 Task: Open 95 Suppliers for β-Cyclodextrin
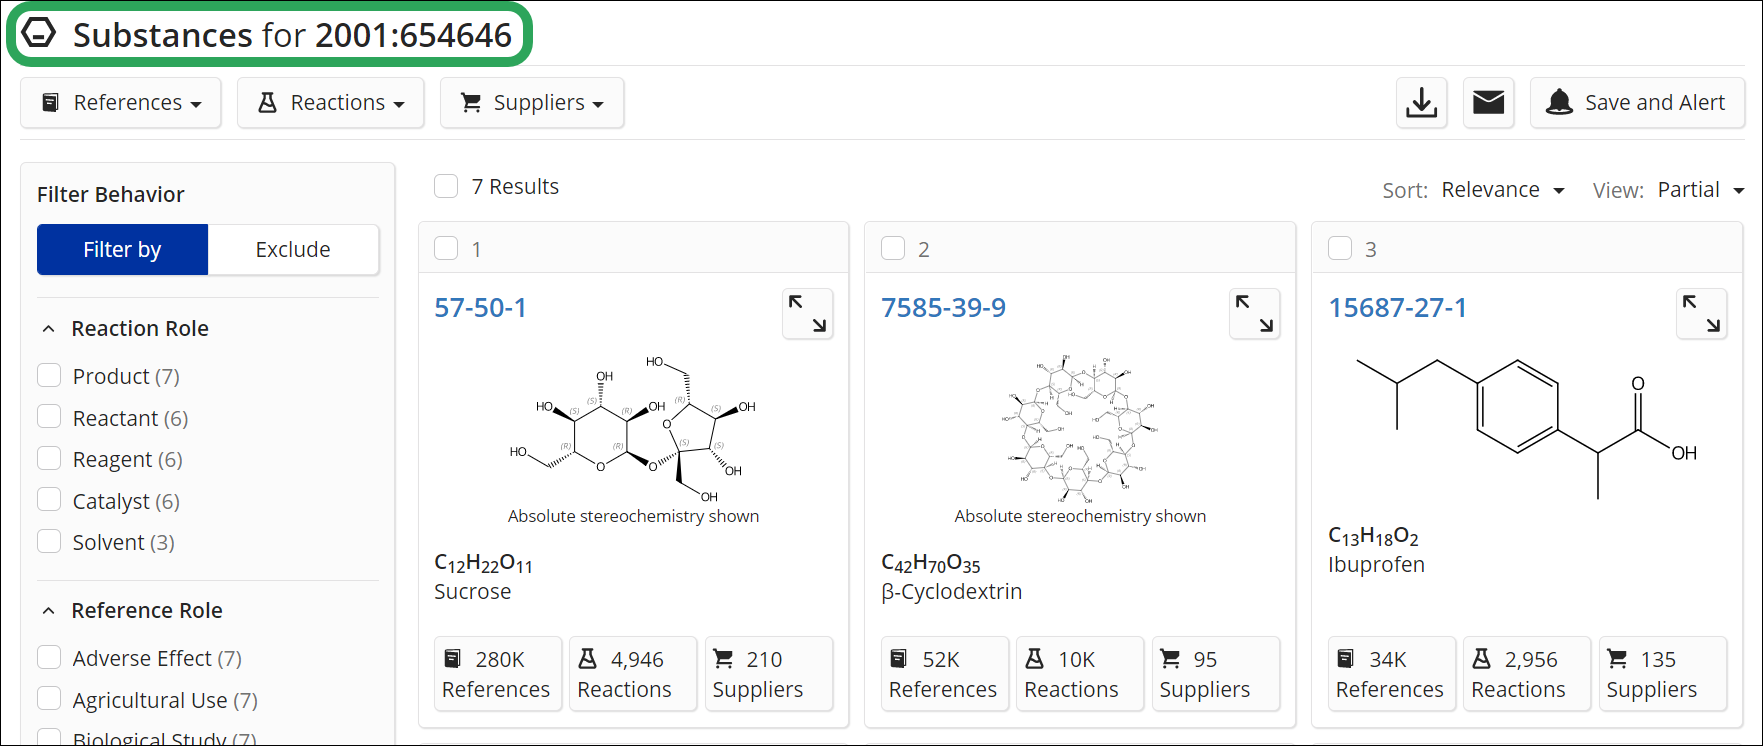click(x=1215, y=674)
